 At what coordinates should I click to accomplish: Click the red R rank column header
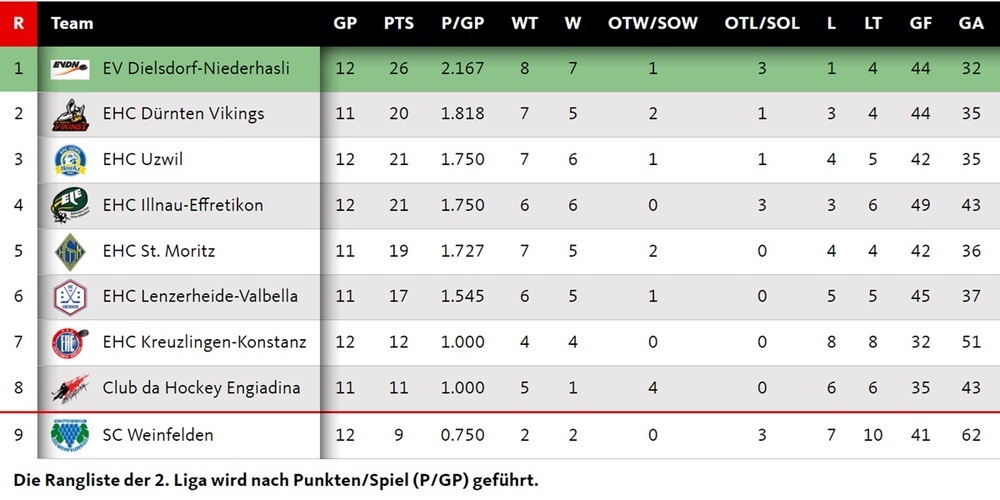click(x=19, y=23)
